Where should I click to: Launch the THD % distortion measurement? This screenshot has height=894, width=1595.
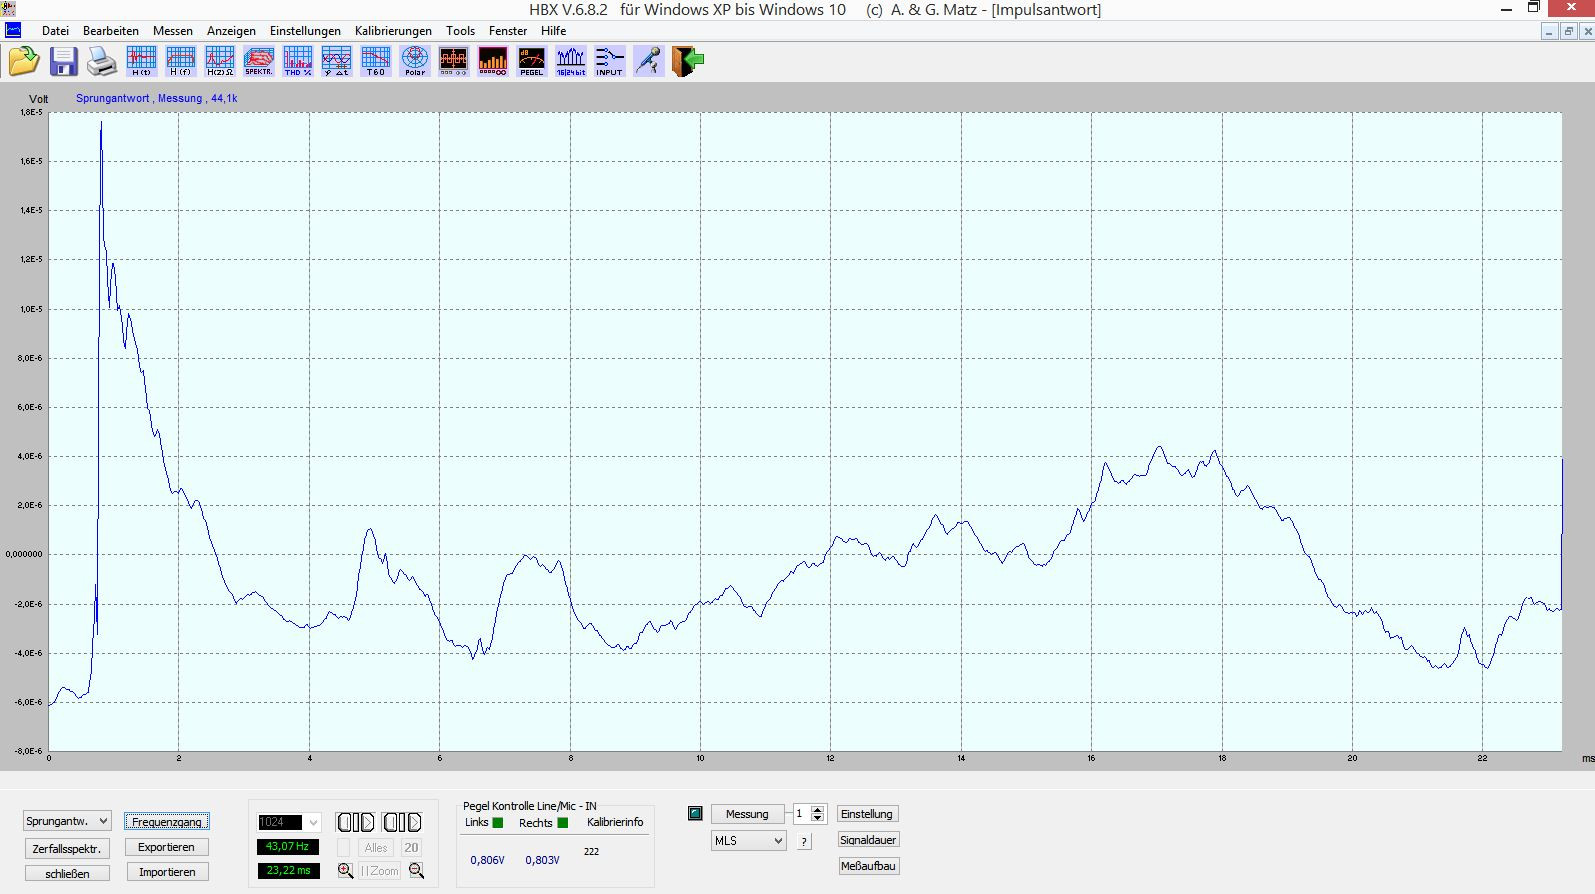298,61
